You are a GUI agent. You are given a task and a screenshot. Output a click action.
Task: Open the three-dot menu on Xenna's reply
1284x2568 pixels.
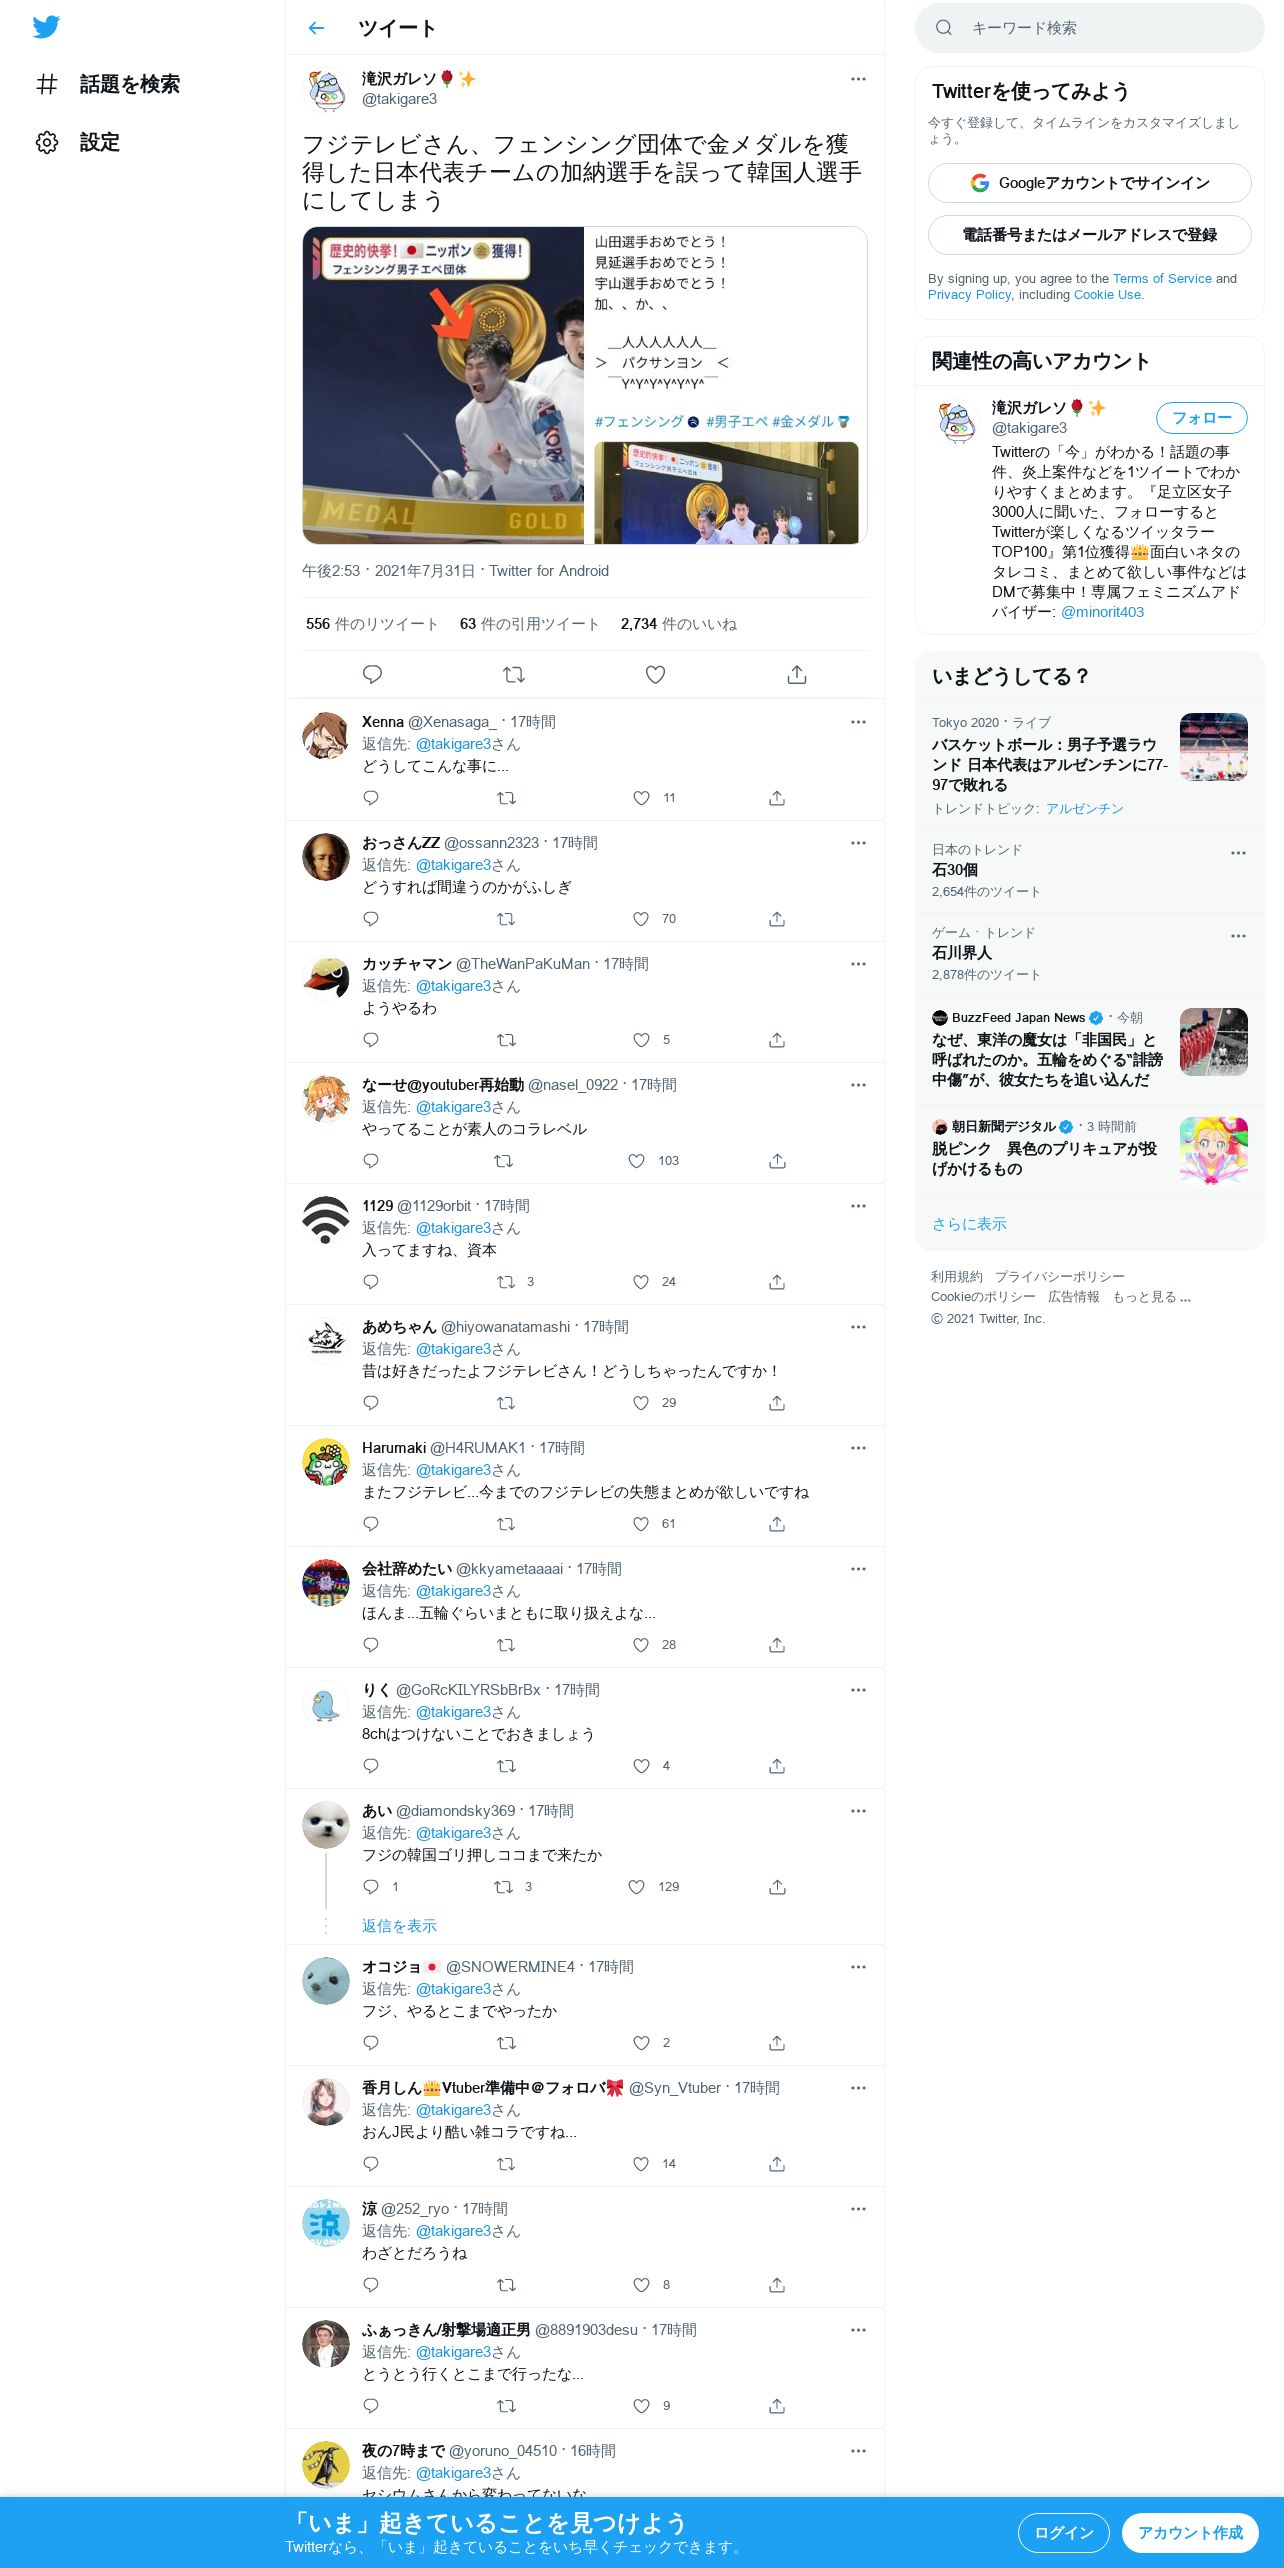[858, 722]
